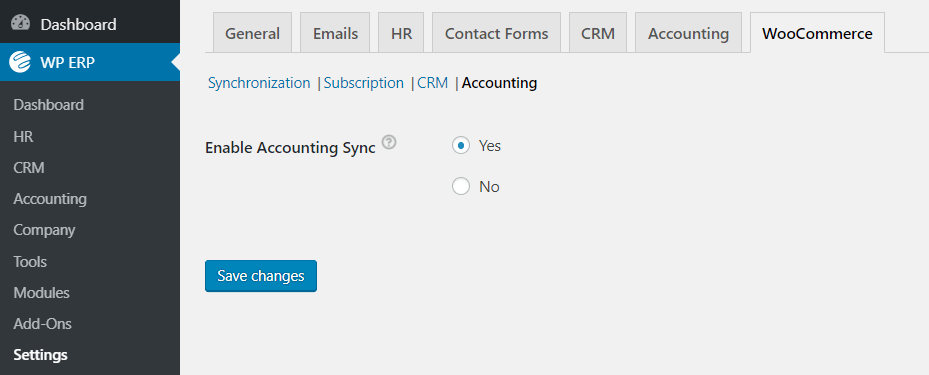Open the Subscription sub-section link

pos(364,83)
